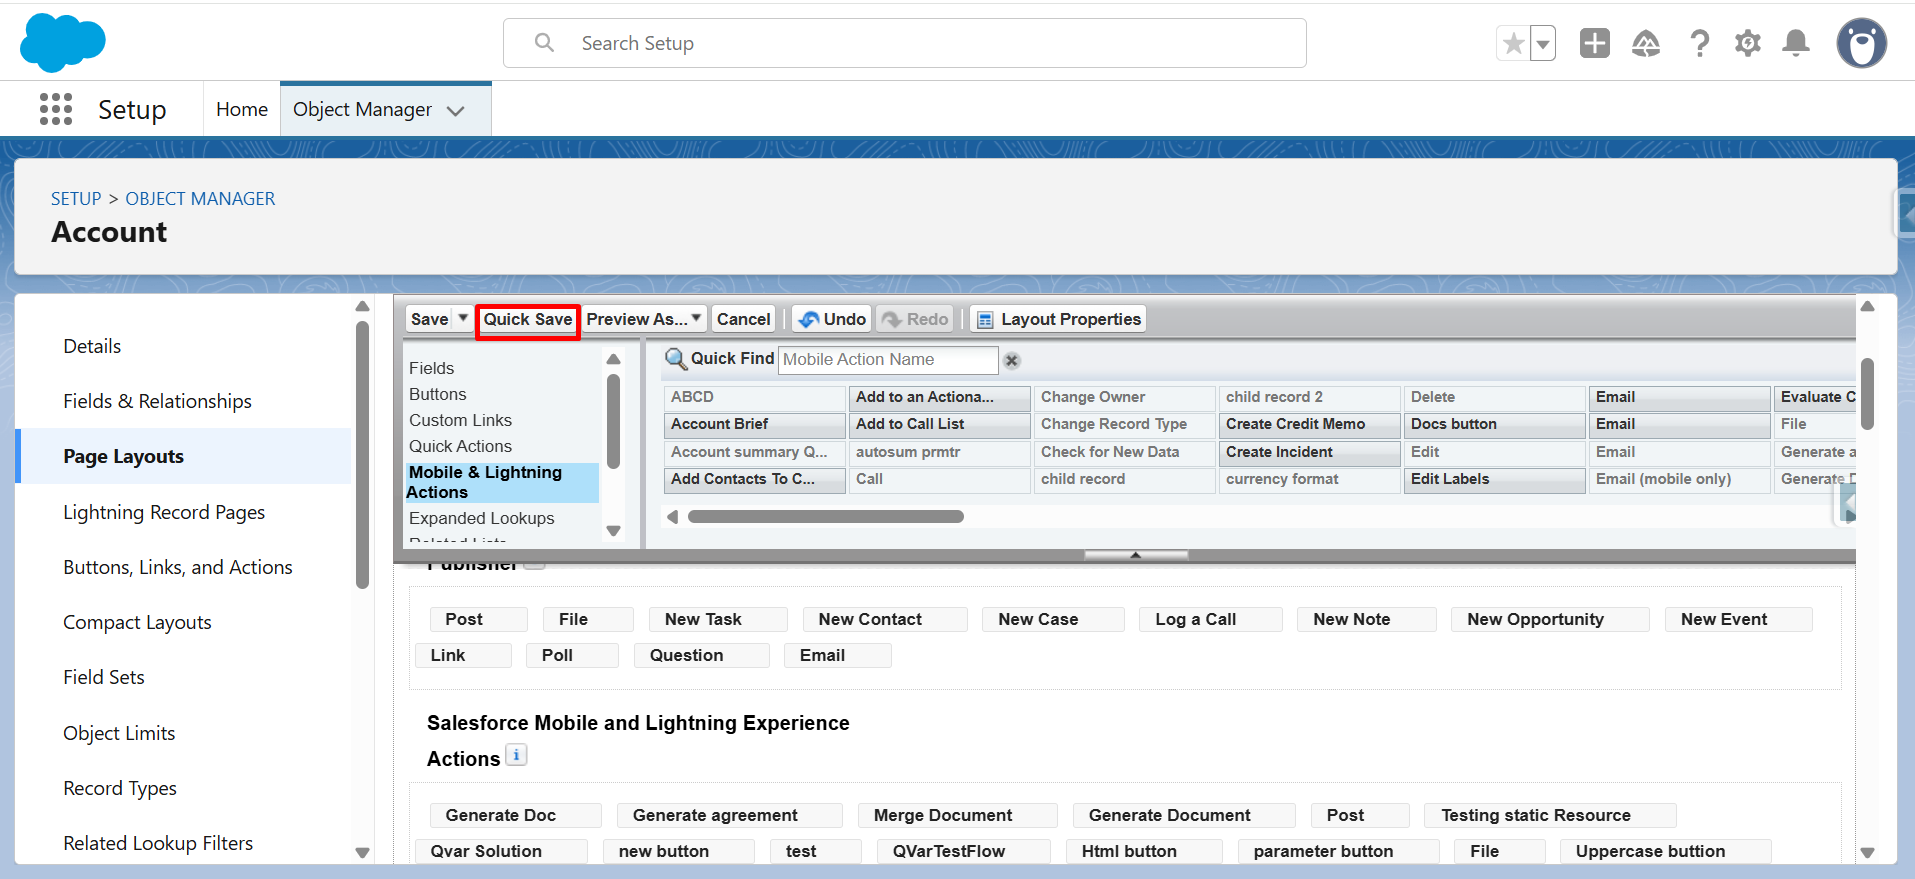The width and height of the screenshot is (1915, 879).
Task: View notifications via the bell icon
Action: (1796, 43)
